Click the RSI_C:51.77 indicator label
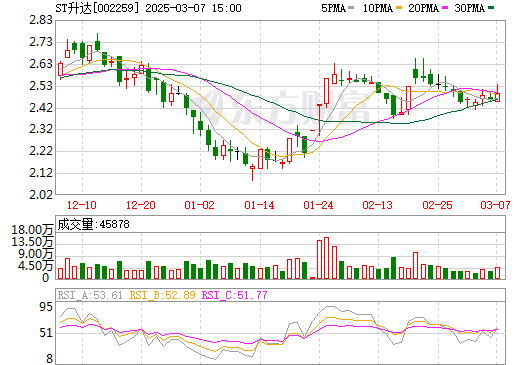This screenshot has height=365, width=520. point(235,295)
